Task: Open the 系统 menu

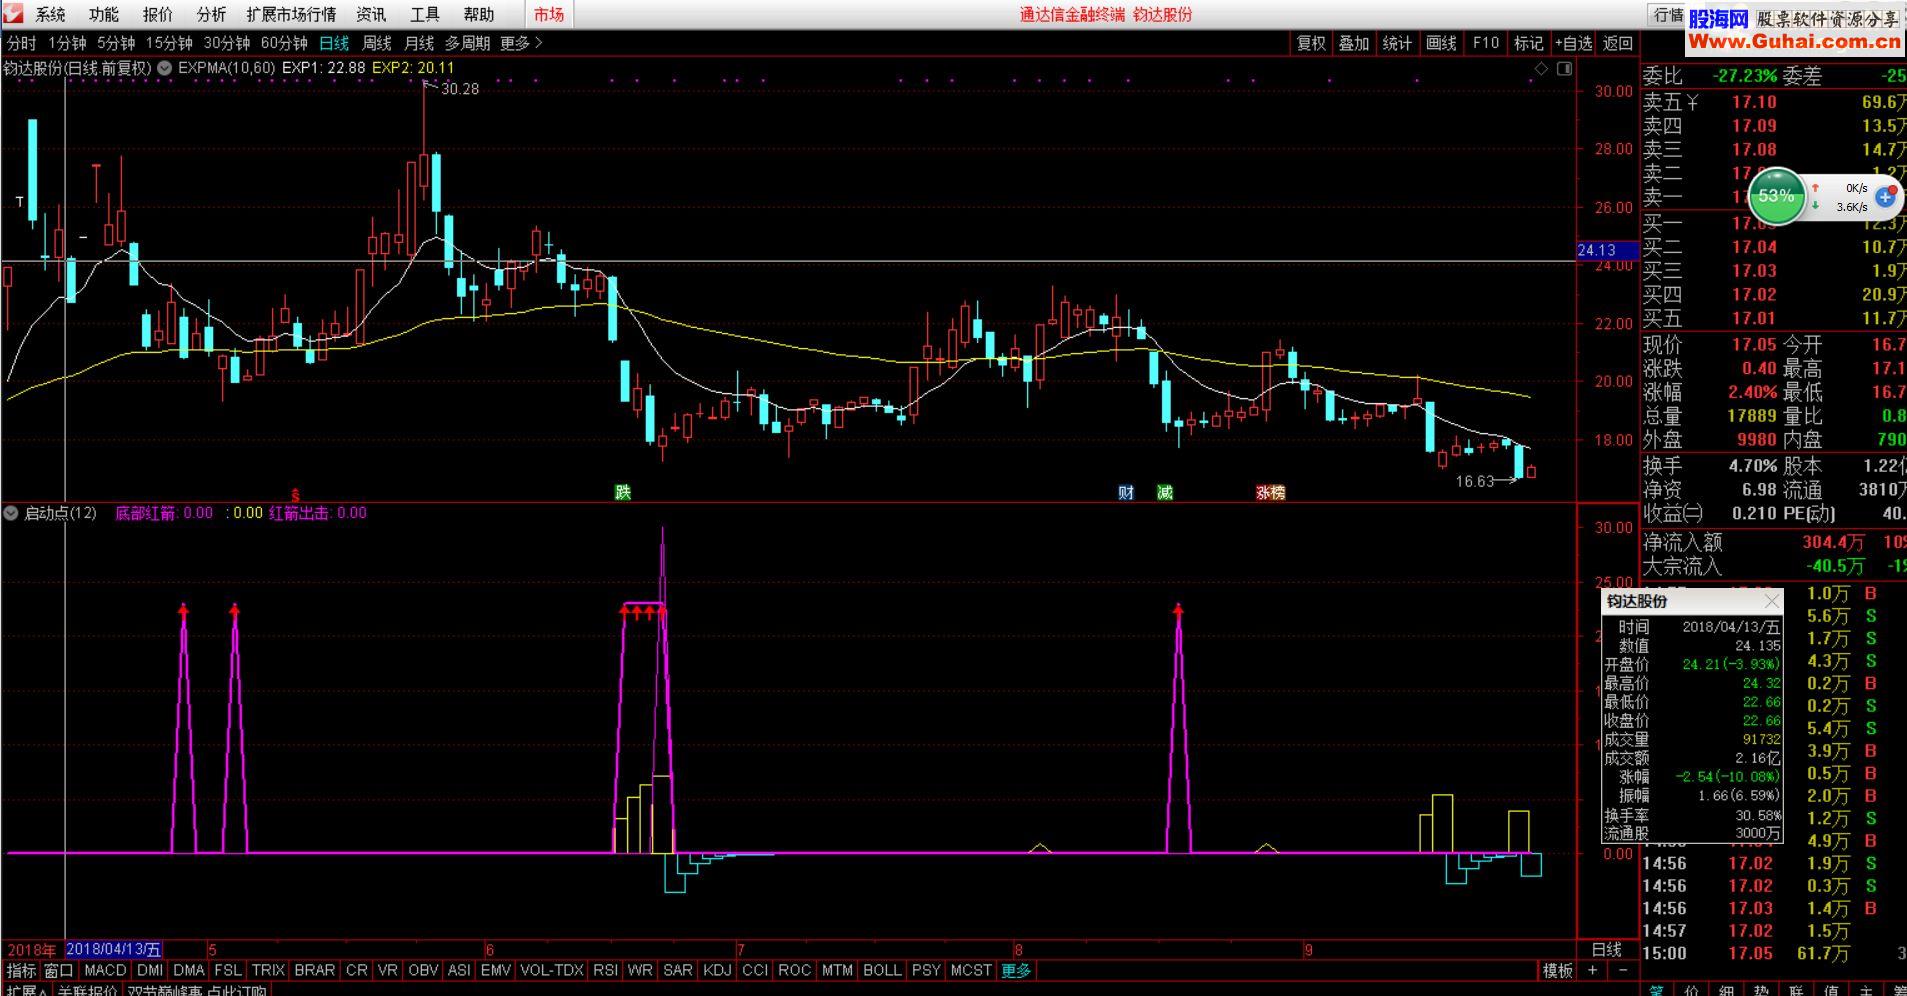Action: point(50,14)
